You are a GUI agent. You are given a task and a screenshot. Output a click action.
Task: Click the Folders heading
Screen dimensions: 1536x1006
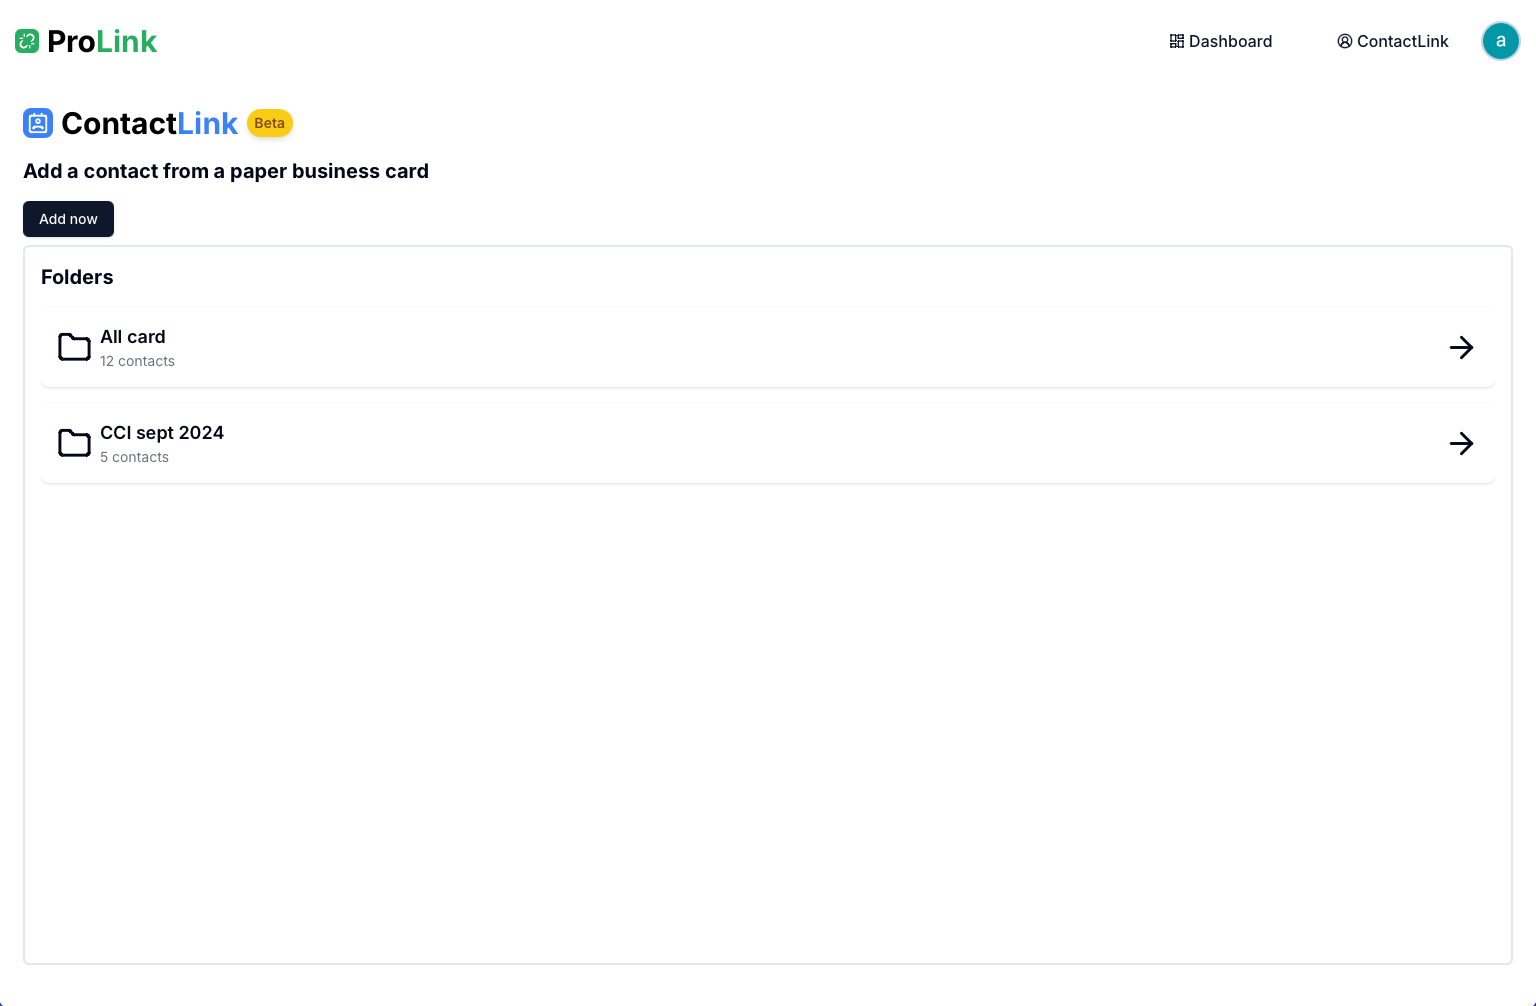pyautogui.click(x=77, y=277)
